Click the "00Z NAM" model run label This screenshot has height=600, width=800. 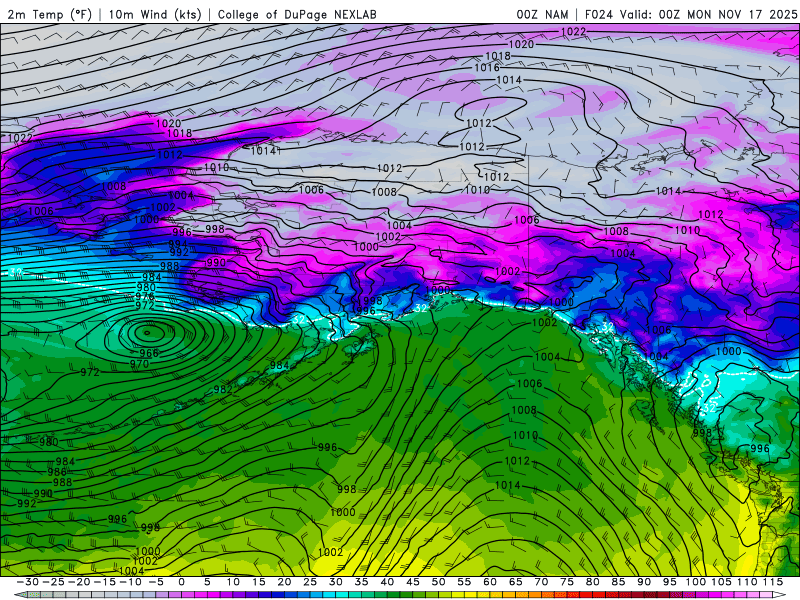coord(542,14)
